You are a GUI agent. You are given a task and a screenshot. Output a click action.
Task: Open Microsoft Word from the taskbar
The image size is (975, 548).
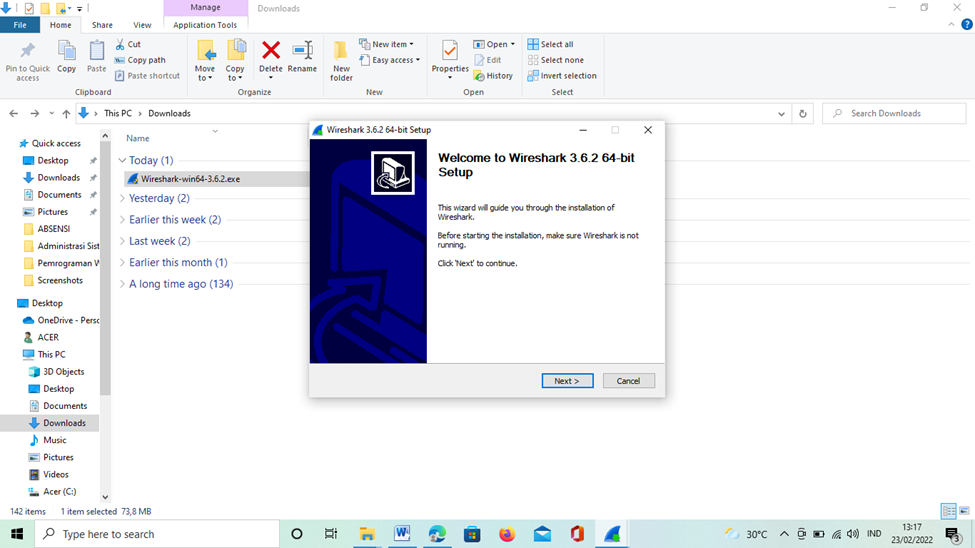tap(402, 534)
